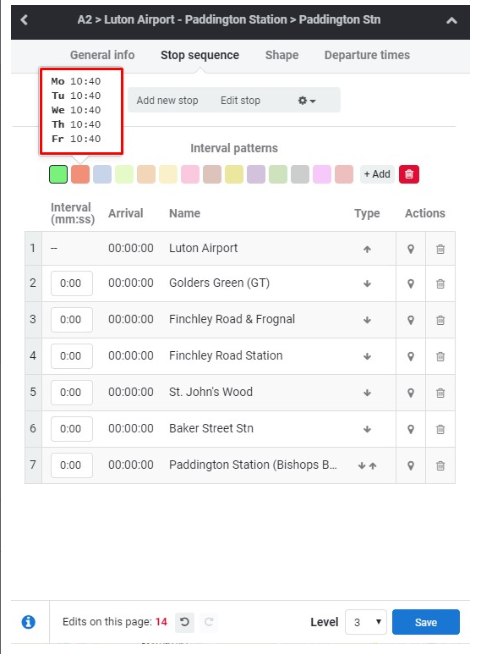Viewport: 477px width, 654px height.
Task: Click Add new stop button
Action: point(167,101)
